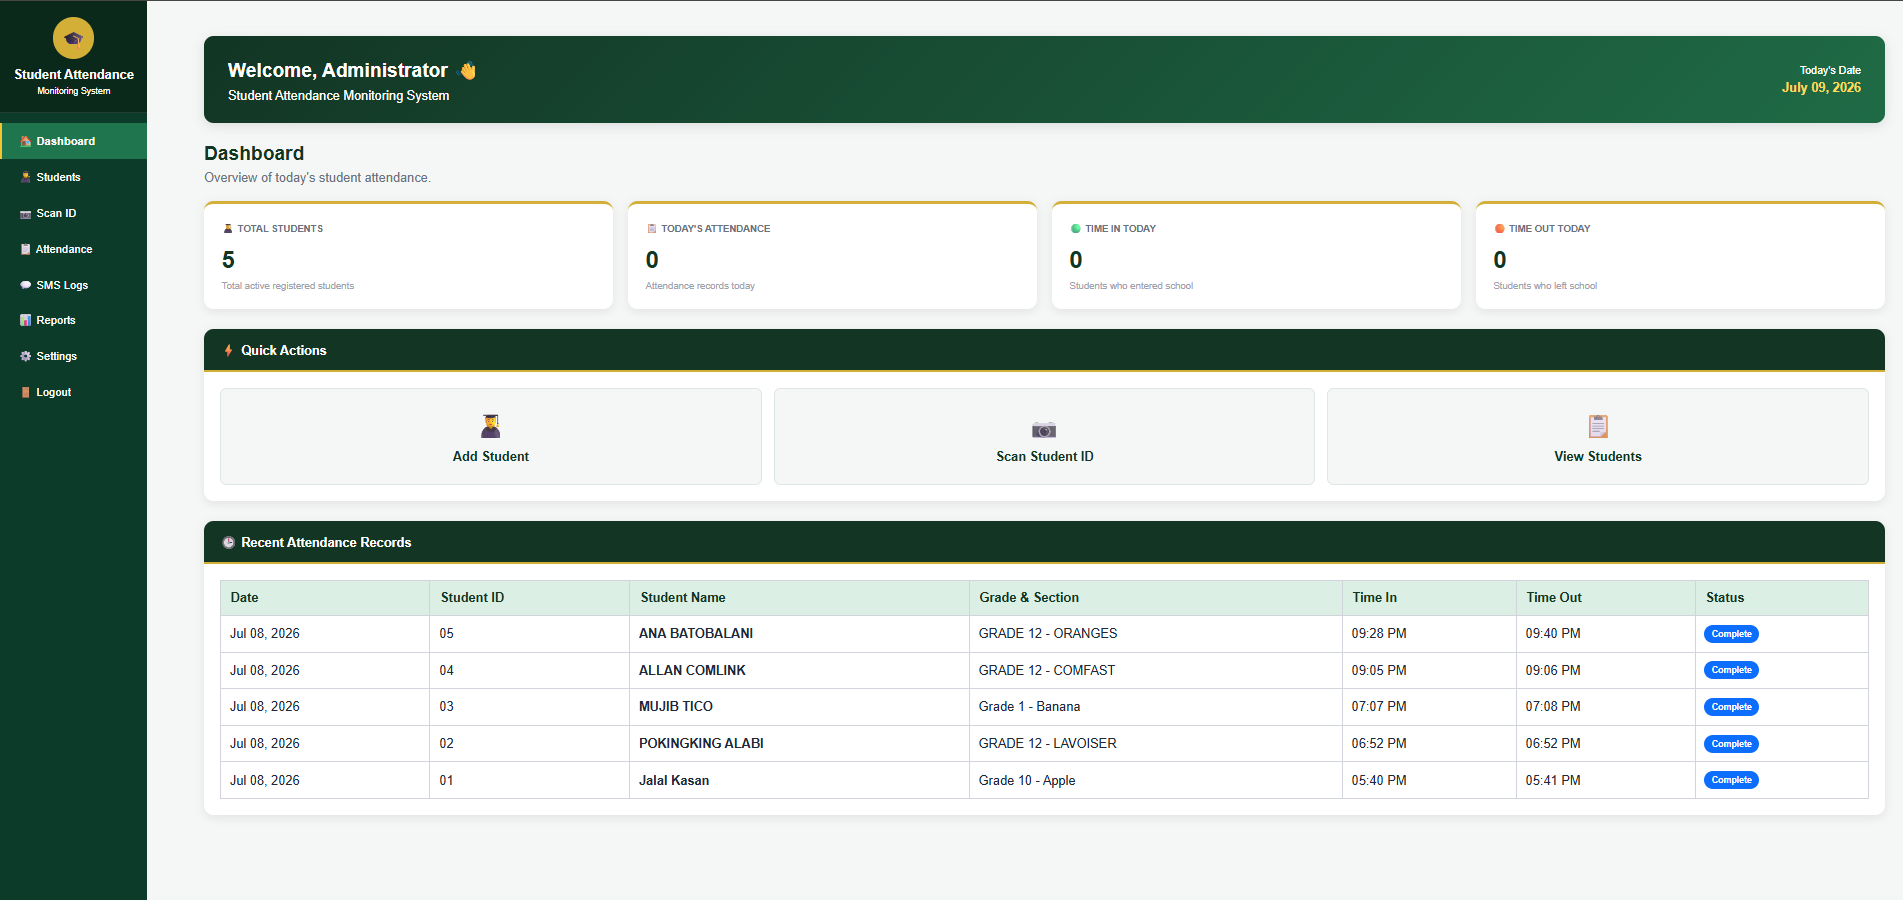Viewport: 1903px width, 900px height.
Task: Click Complete badge for MUJIB TICO
Action: tap(1731, 707)
